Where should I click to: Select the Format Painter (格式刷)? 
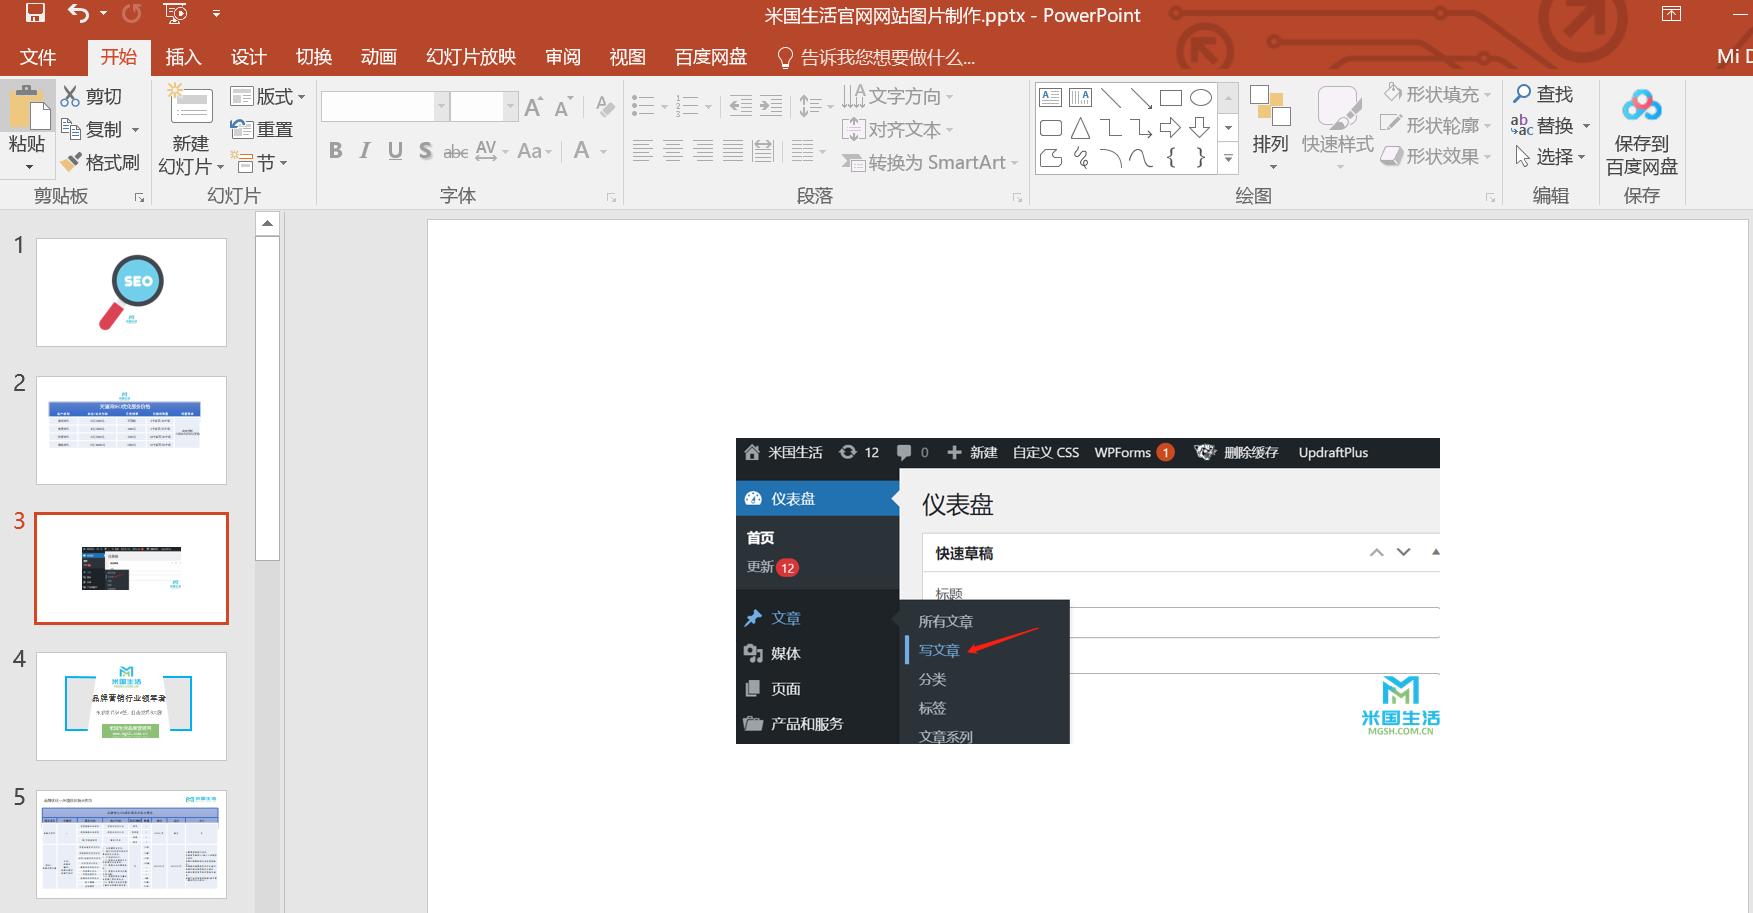pyautogui.click(x=99, y=162)
